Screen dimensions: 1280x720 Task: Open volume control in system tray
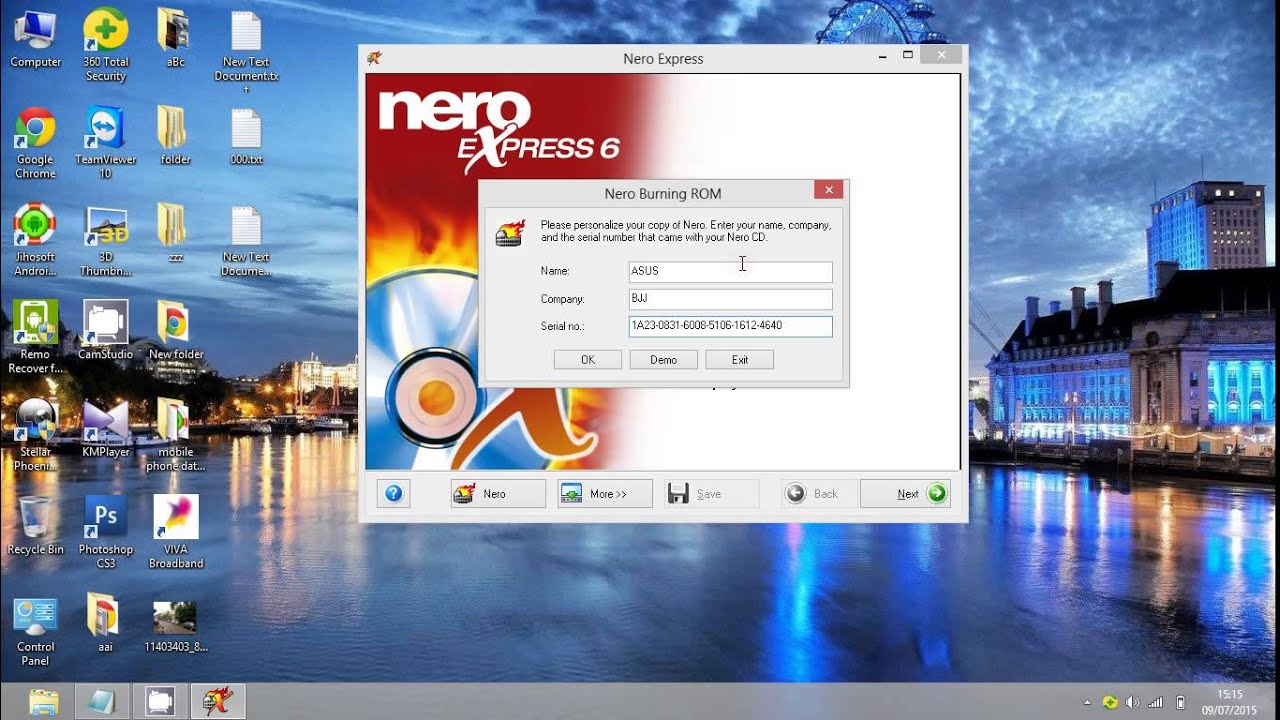[x=1133, y=702]
